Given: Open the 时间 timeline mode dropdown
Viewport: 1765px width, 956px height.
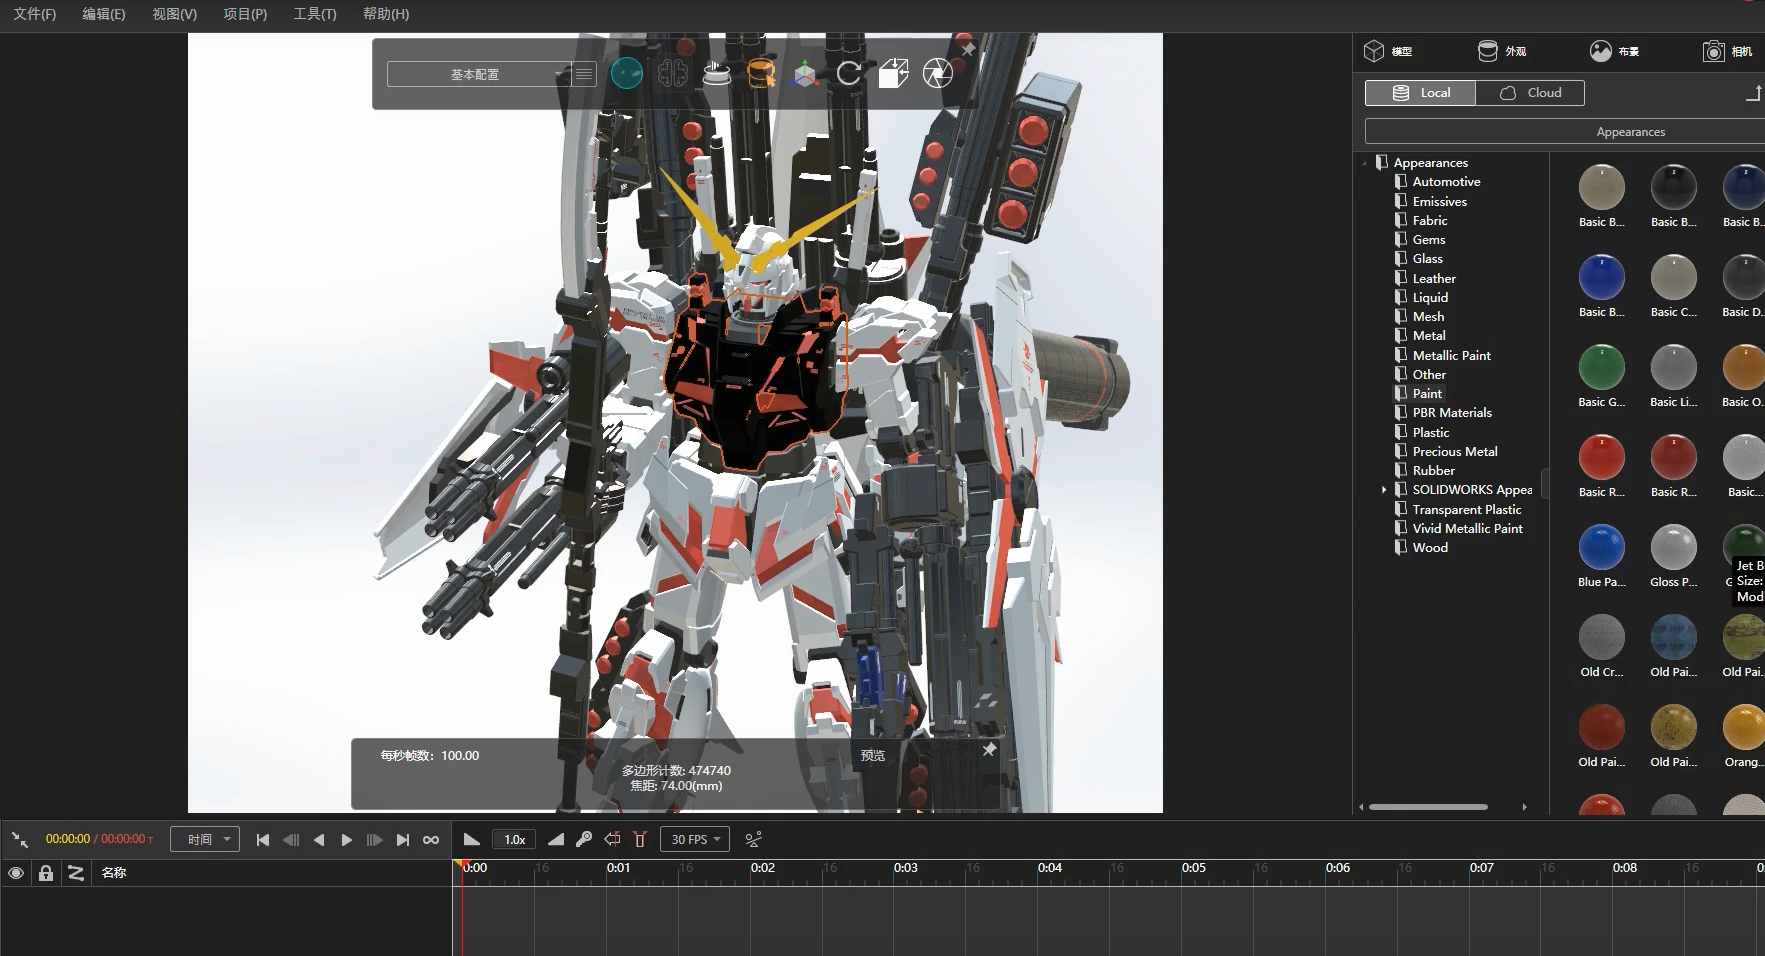Looking at the screenshot, I should 205,839.
